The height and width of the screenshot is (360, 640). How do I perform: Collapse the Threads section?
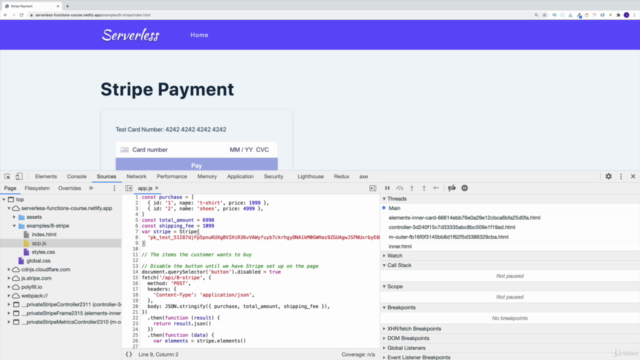pyautogui.click(x=384, y=199)
